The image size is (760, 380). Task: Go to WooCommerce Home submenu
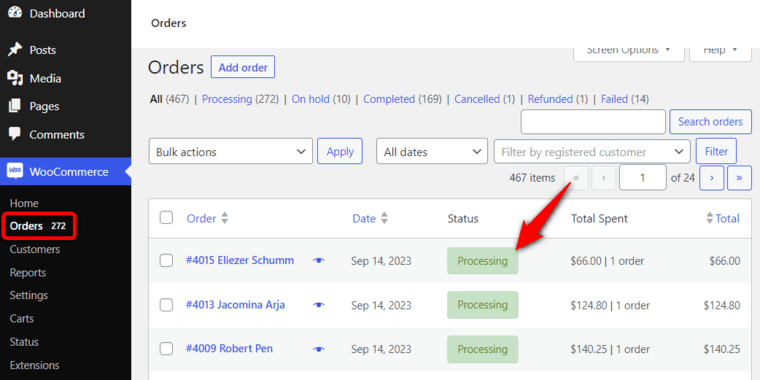[24, 203]
